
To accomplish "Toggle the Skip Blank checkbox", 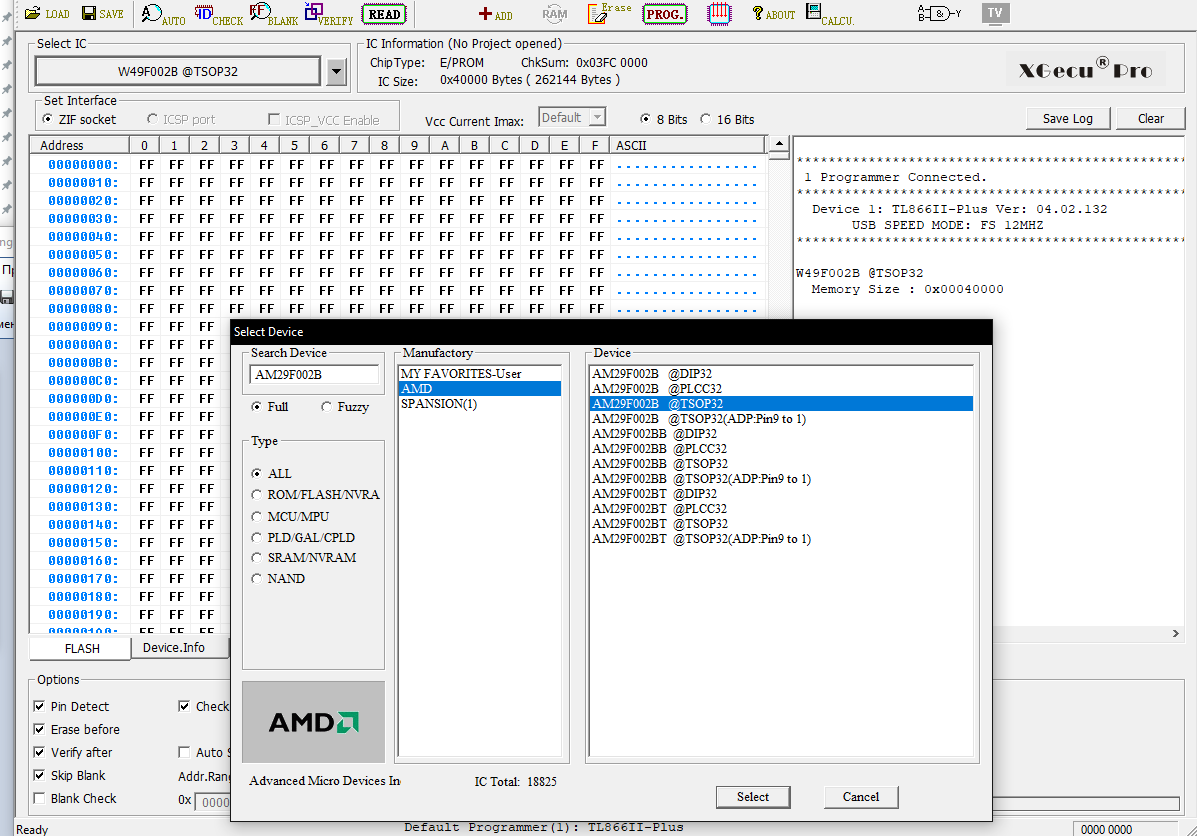I will [70, 775].
